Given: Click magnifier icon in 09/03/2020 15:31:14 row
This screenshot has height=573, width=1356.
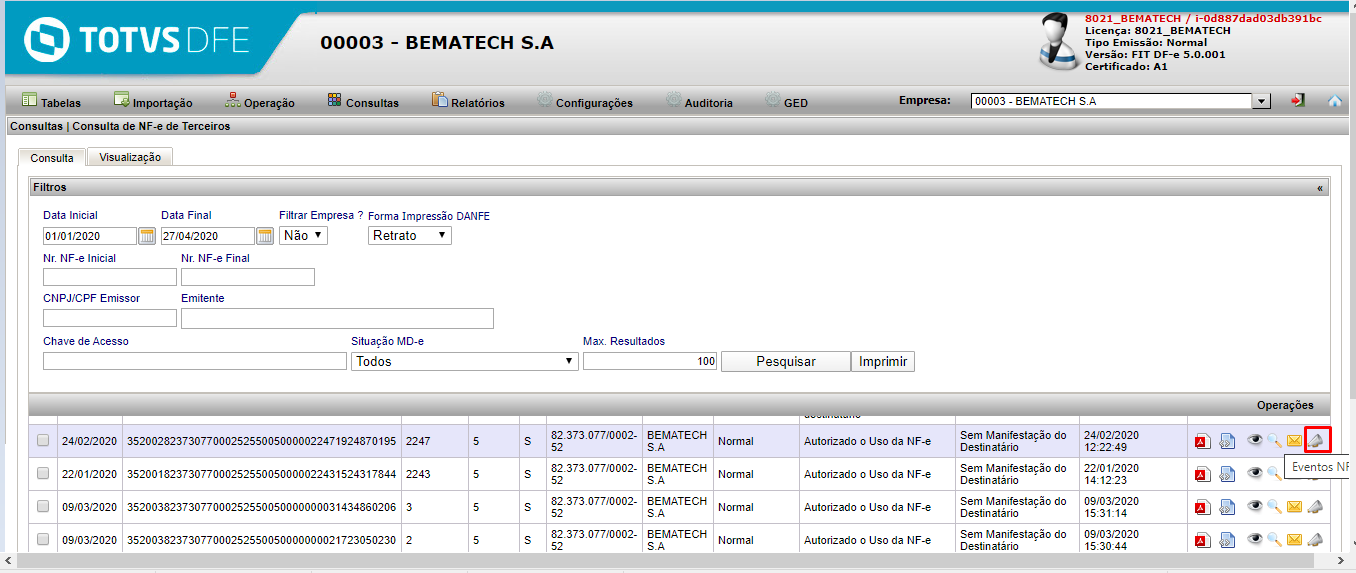Looking at the screenshot, I should pyautogui.click(x=1274, y=506).
